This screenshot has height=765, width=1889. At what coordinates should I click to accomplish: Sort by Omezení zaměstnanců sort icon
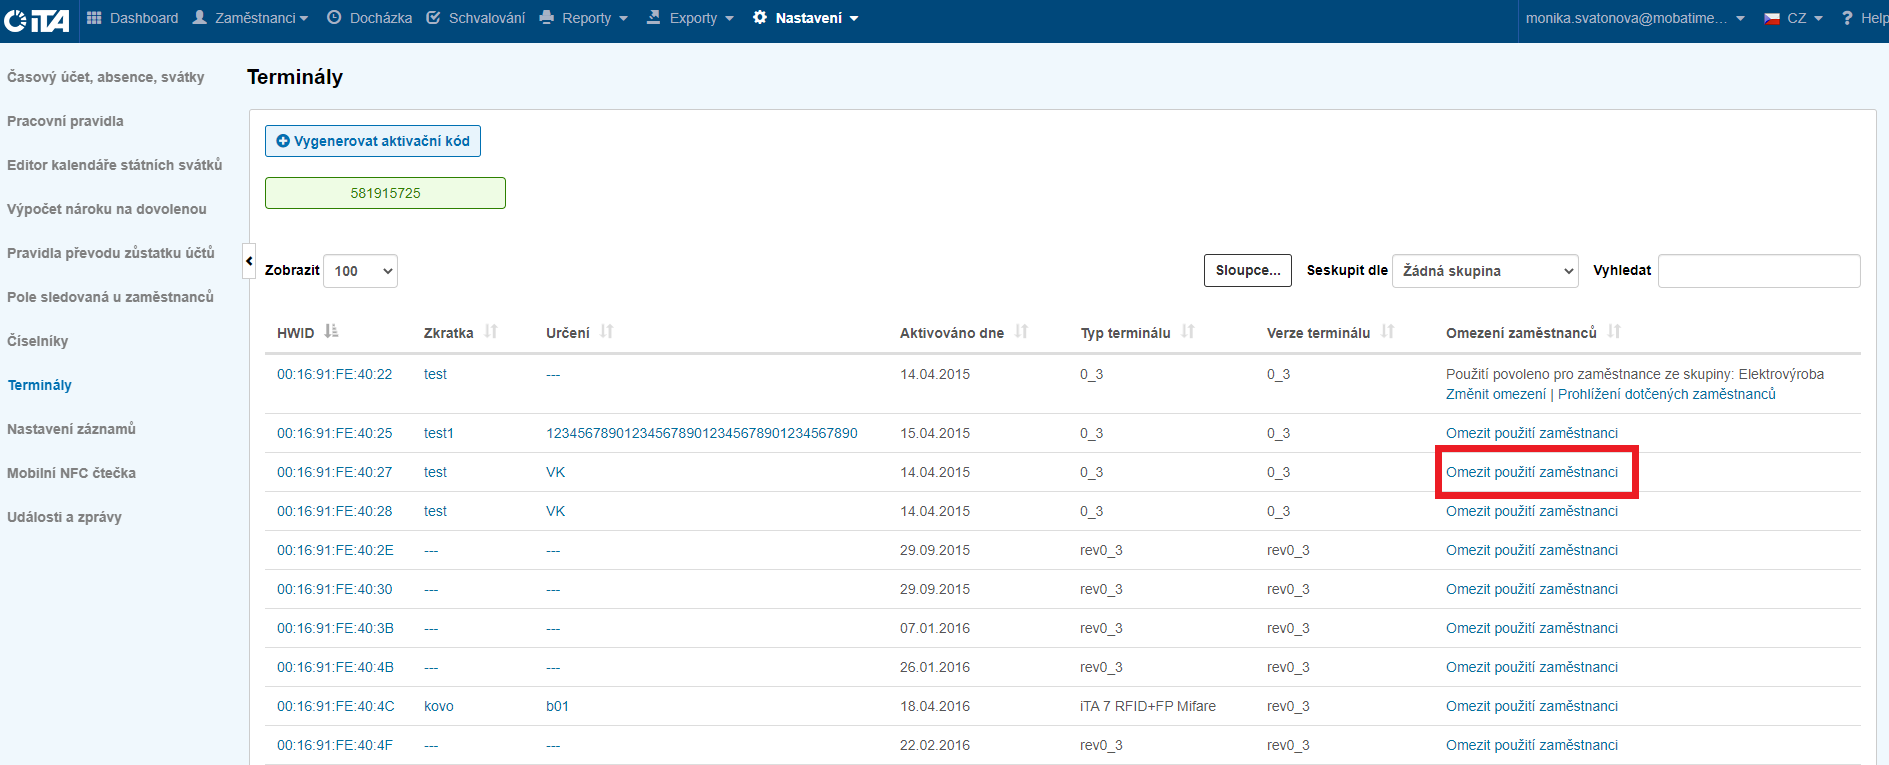1614,332
